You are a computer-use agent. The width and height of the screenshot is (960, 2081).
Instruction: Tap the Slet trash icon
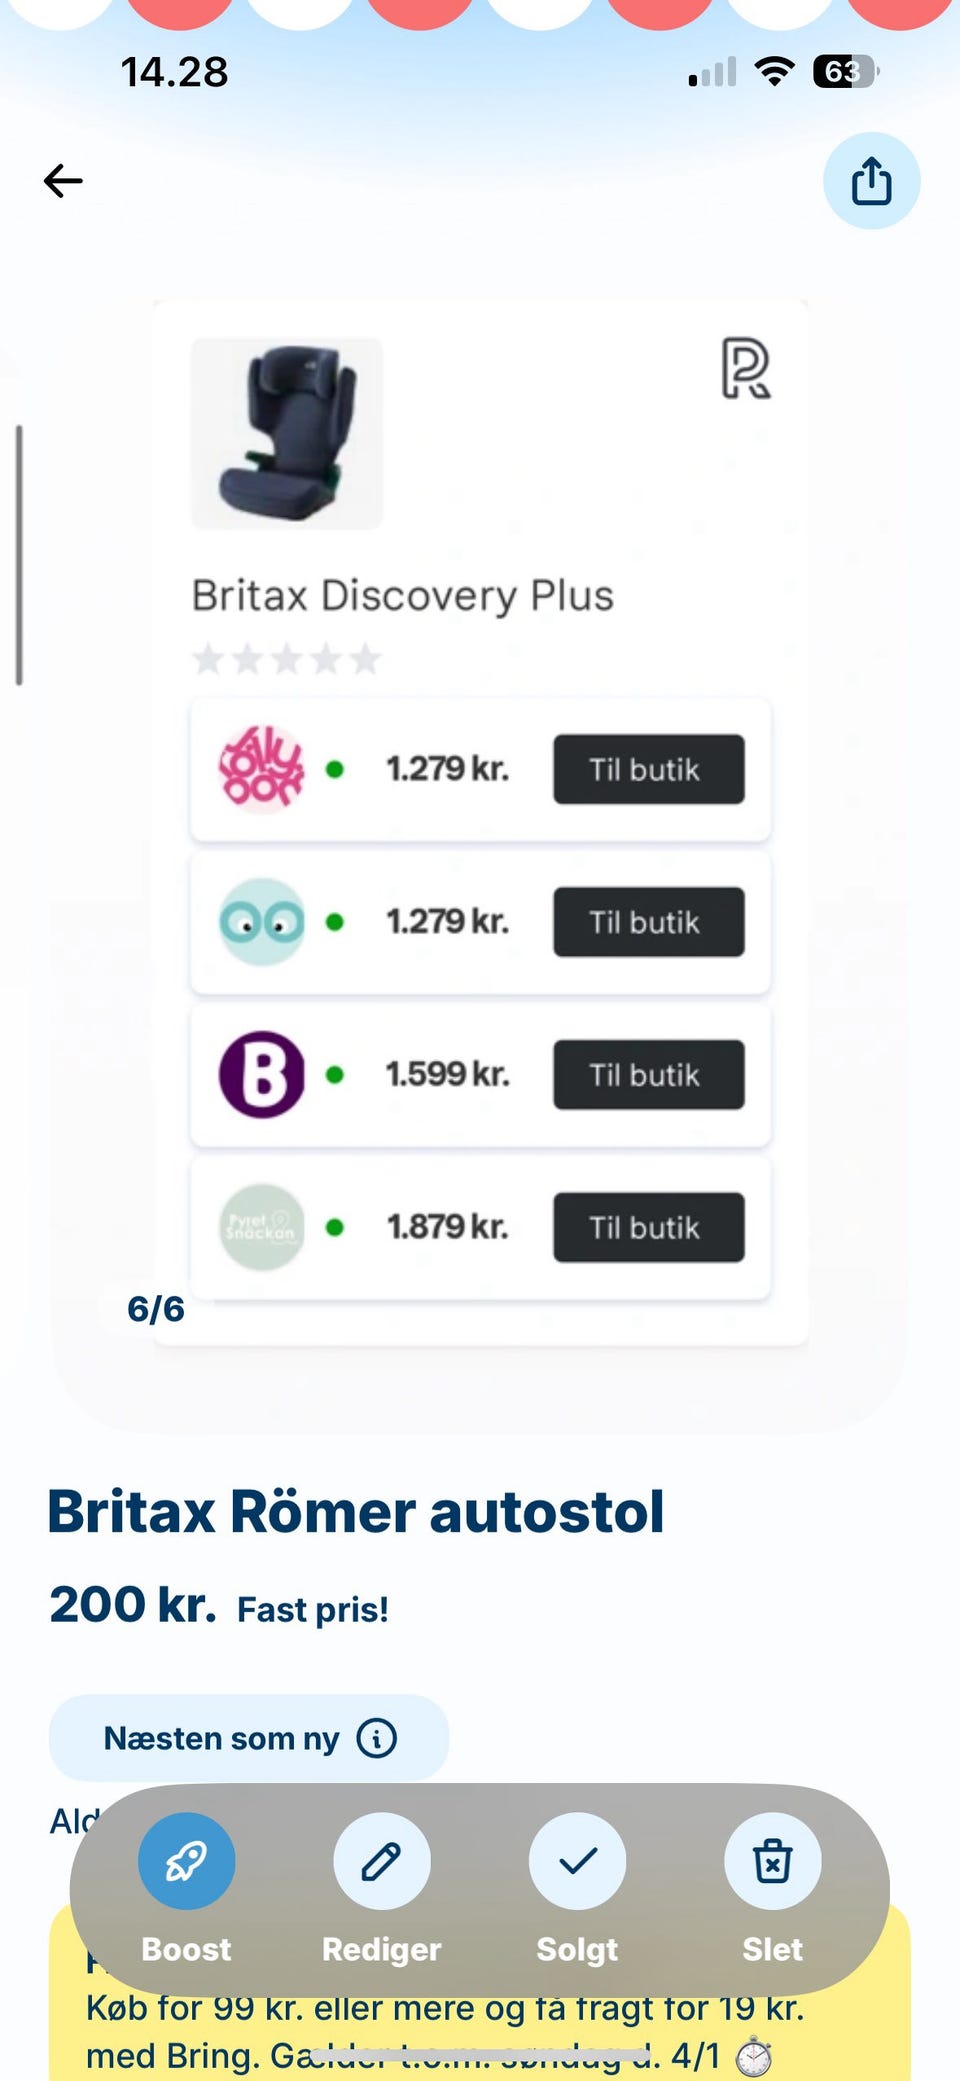(x=772, y=1861)
